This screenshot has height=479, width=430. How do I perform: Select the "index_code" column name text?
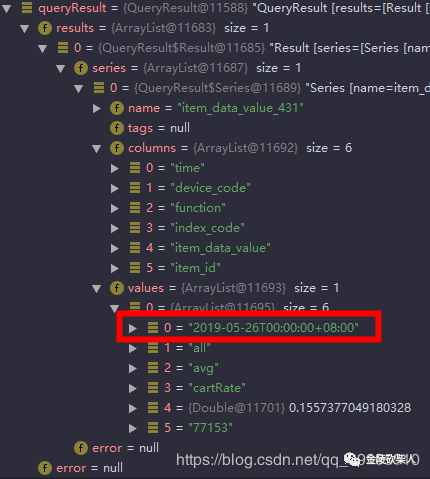pyautogui.click(x=207, y=228)
